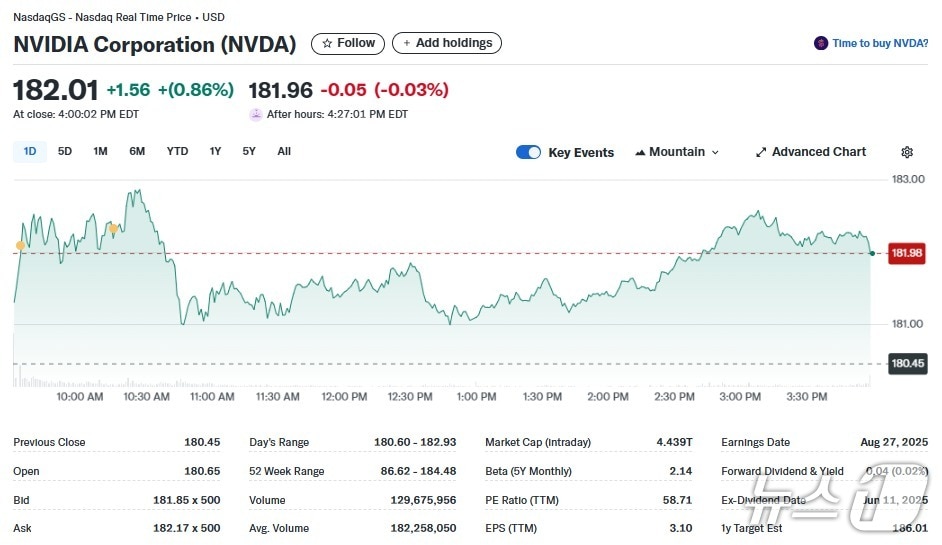This screenshot has height=545, width=942.
Task: Switch to the 5D range
Action: [x=65, y=151]
